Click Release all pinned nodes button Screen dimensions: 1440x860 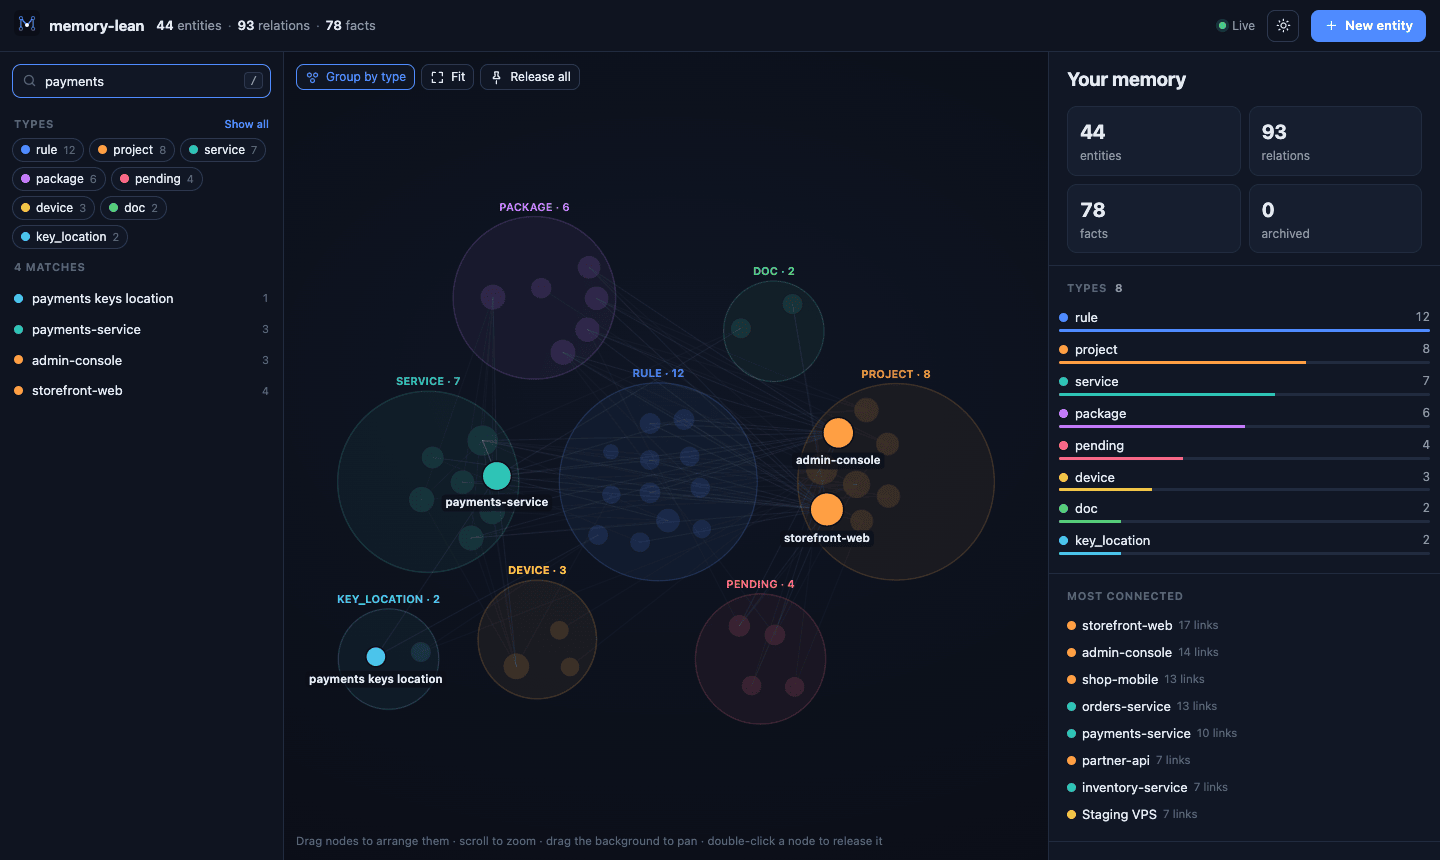[530, 77]
